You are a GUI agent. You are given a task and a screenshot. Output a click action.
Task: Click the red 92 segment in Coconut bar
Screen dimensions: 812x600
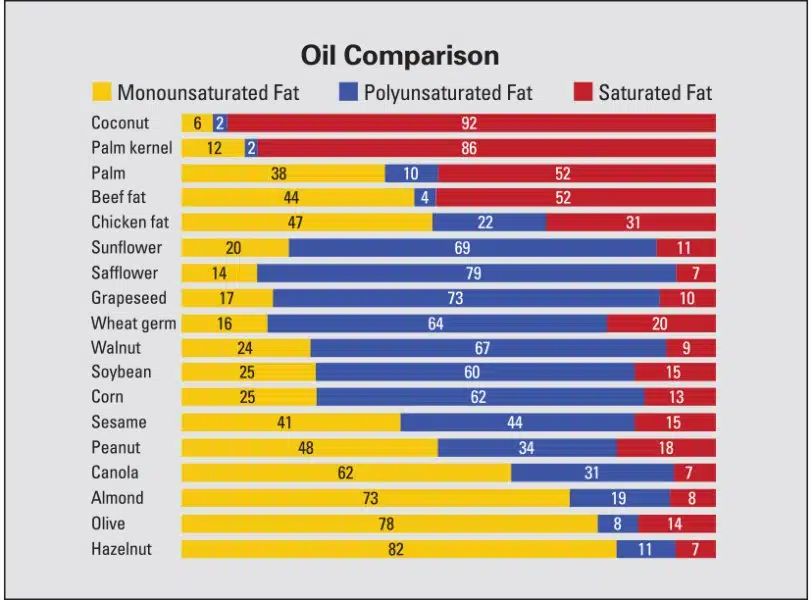coord(472,123)
